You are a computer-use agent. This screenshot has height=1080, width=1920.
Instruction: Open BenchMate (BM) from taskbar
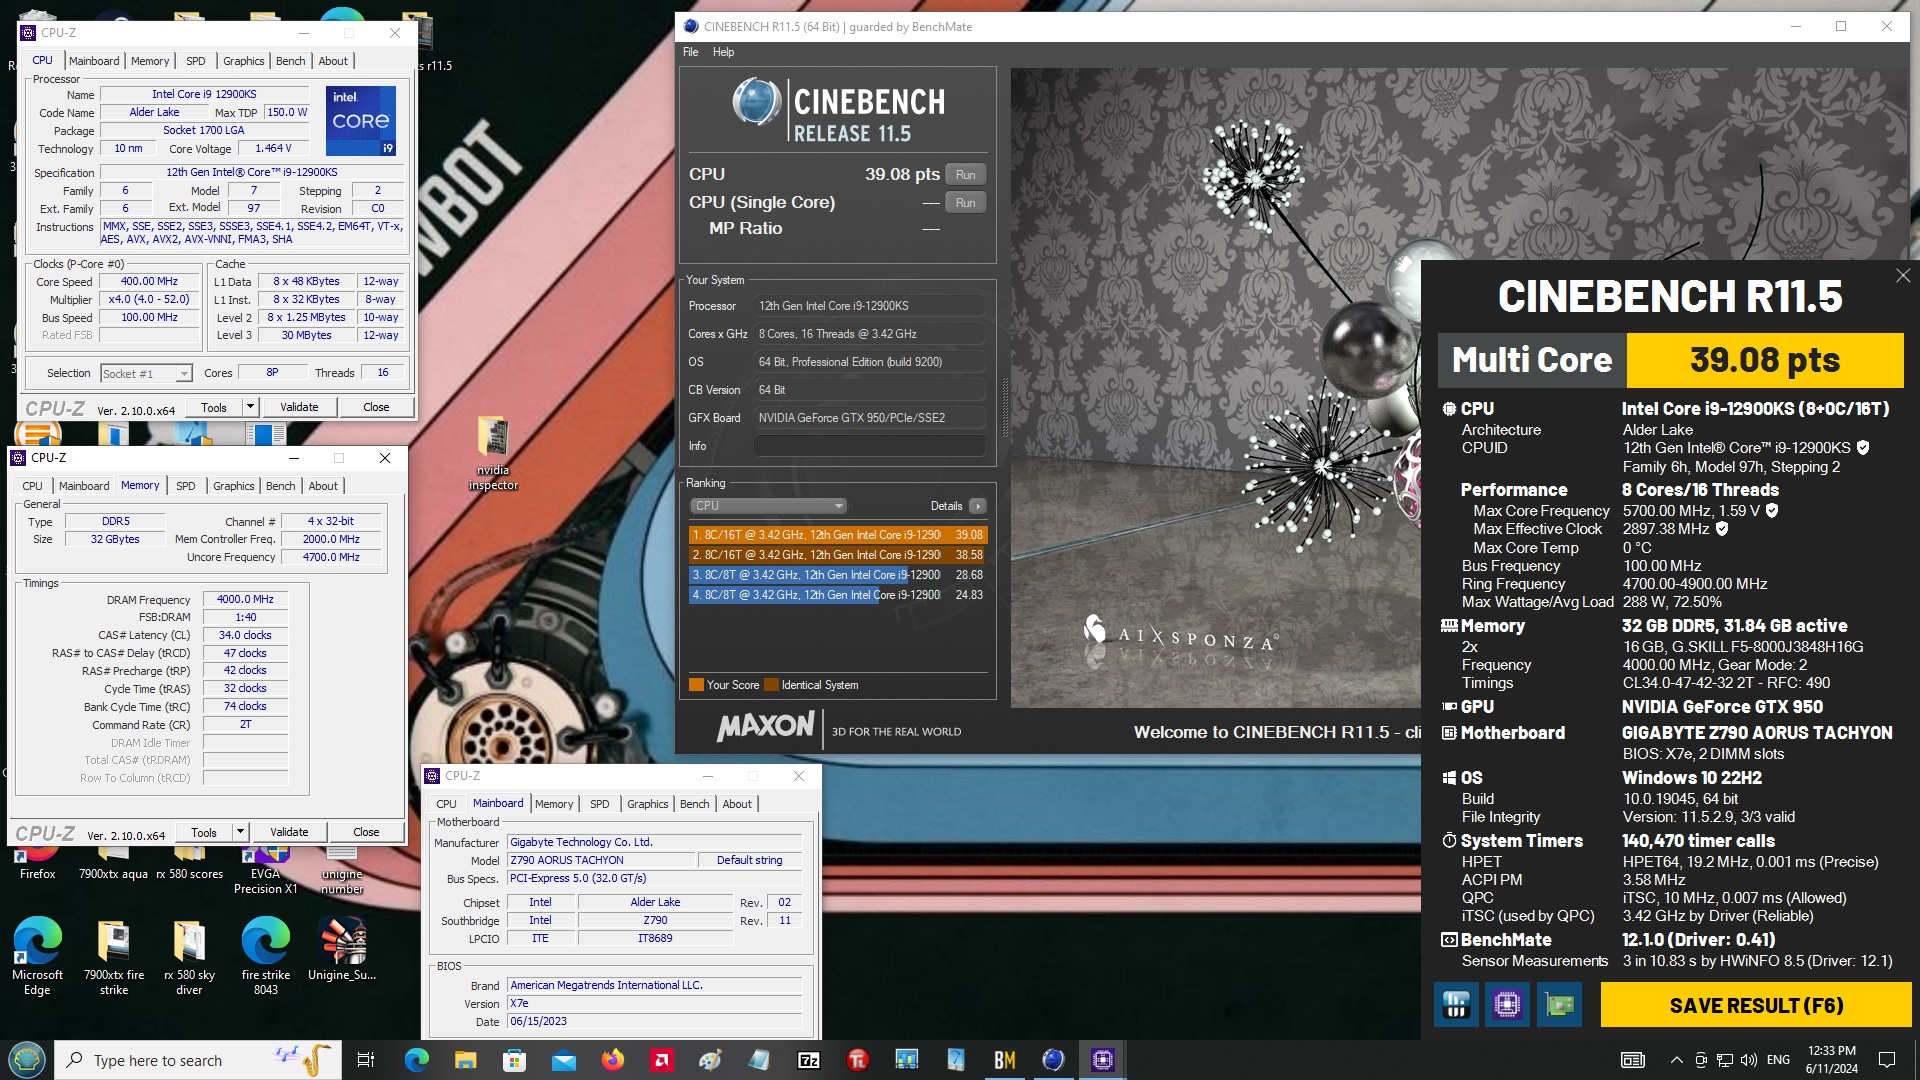[x=1005, y=1060]
